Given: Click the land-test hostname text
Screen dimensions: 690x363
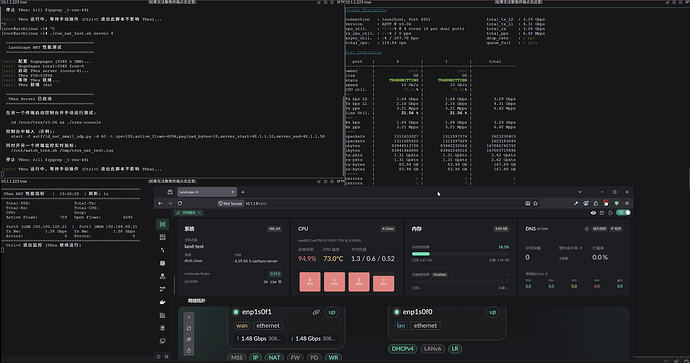Looking at the screenshot, I should (194, 246).
